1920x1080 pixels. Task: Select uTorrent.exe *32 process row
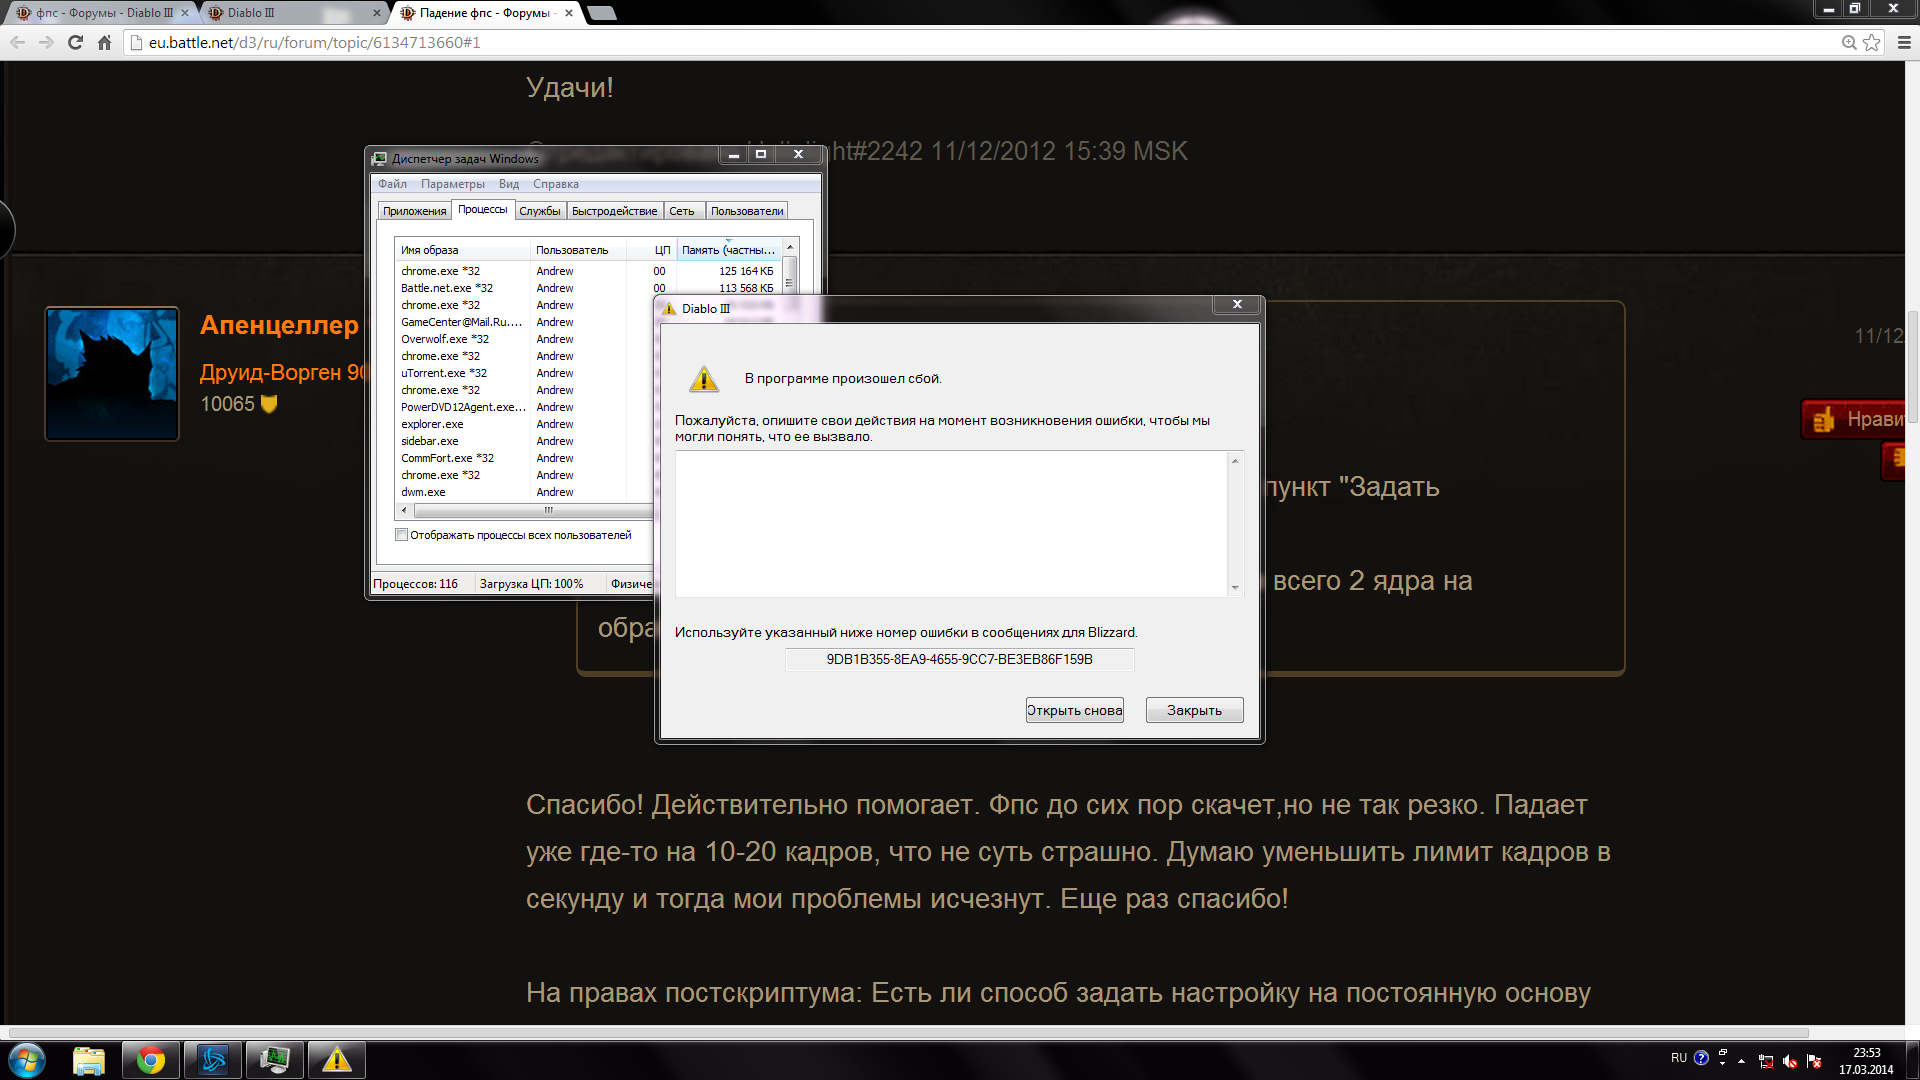tap(524, 373)
